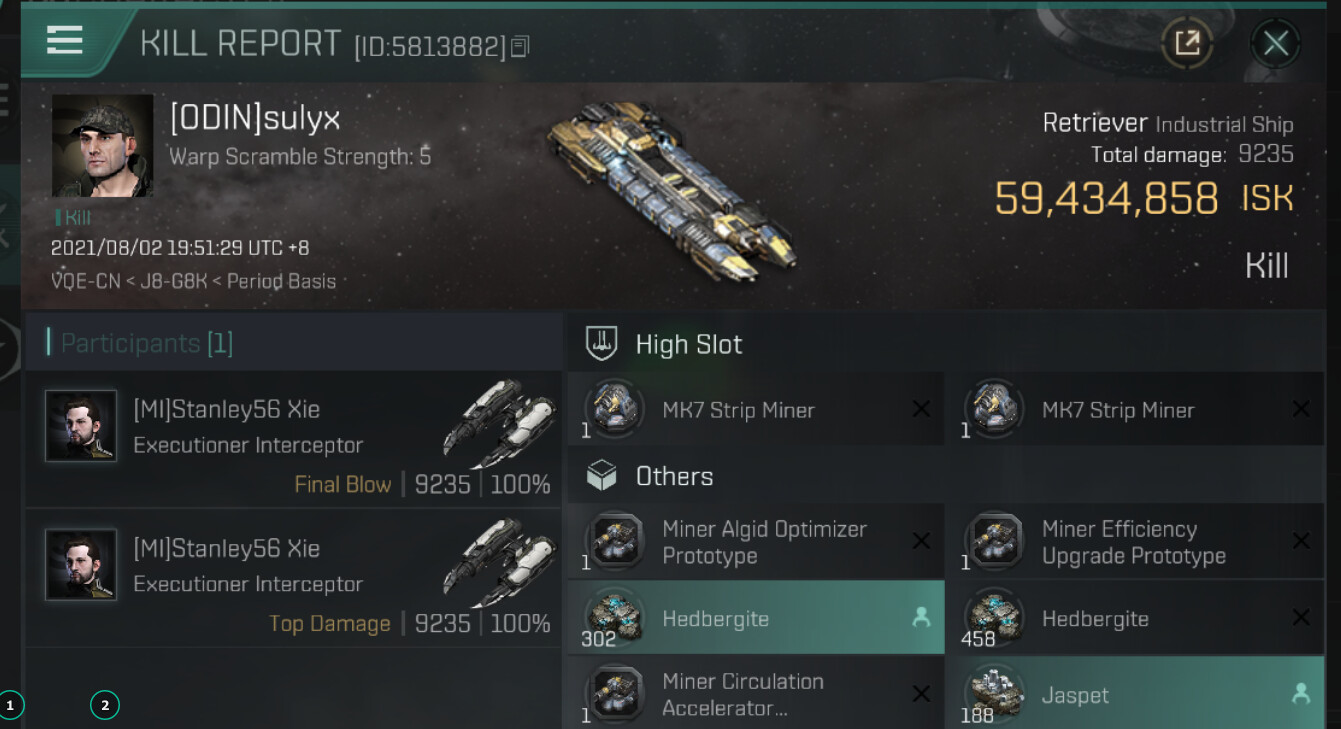The height and width of the screenshot is (729, 1341).
Task: Open the Miner Circulation Accelerator item
Action: 756,693
